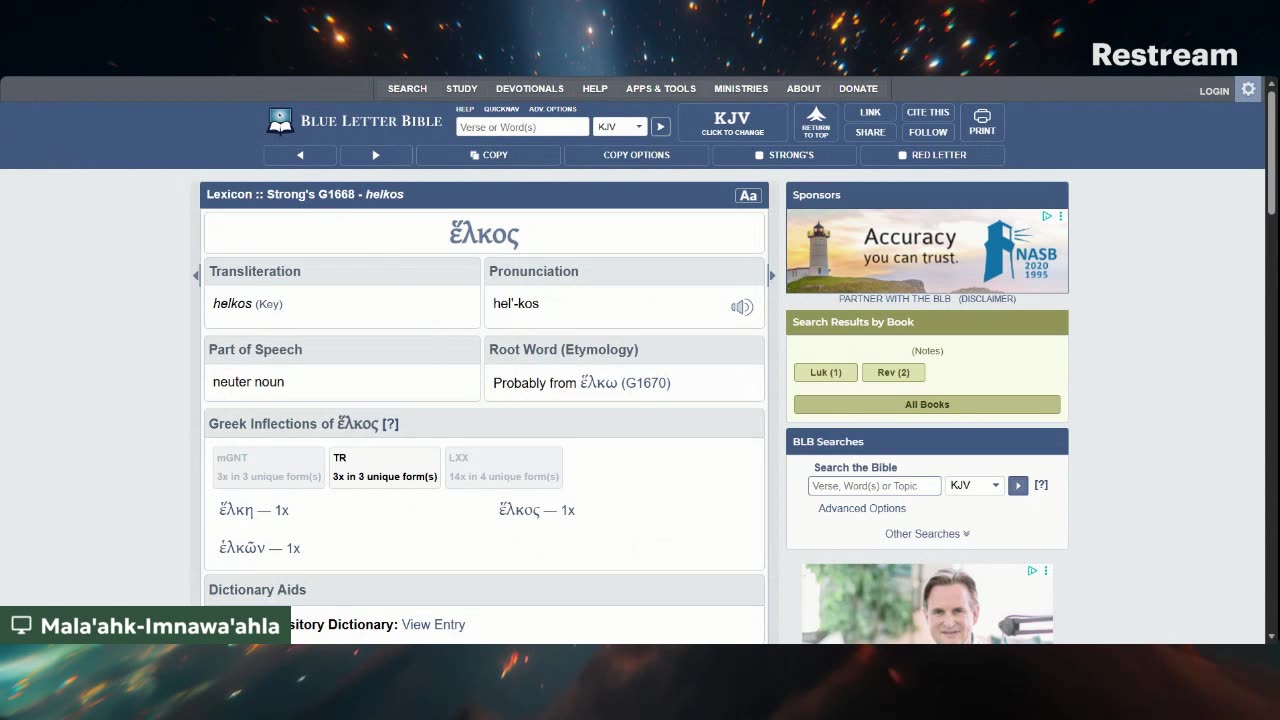Click the Copy icon button
The height and width of the screenshot is (720, 1280).
(x=488, y=155)
